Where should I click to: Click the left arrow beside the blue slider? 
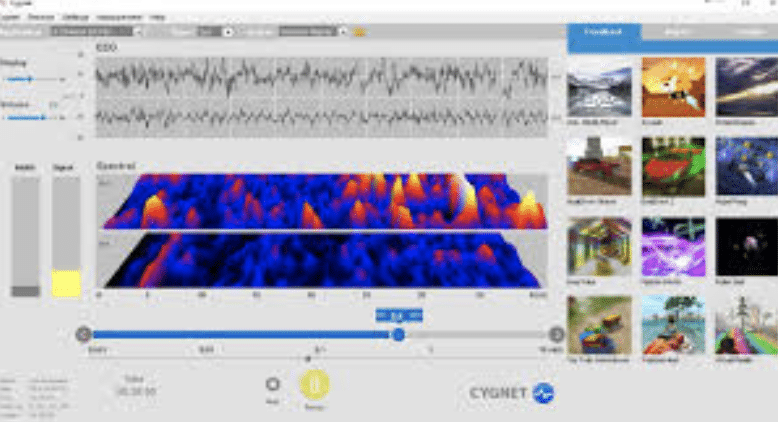84,335
